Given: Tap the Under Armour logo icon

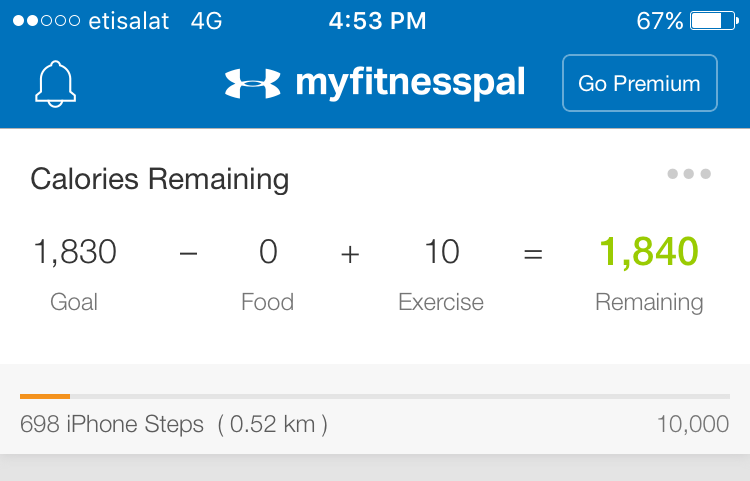Looking at the screenshot, I should (253, 83).
